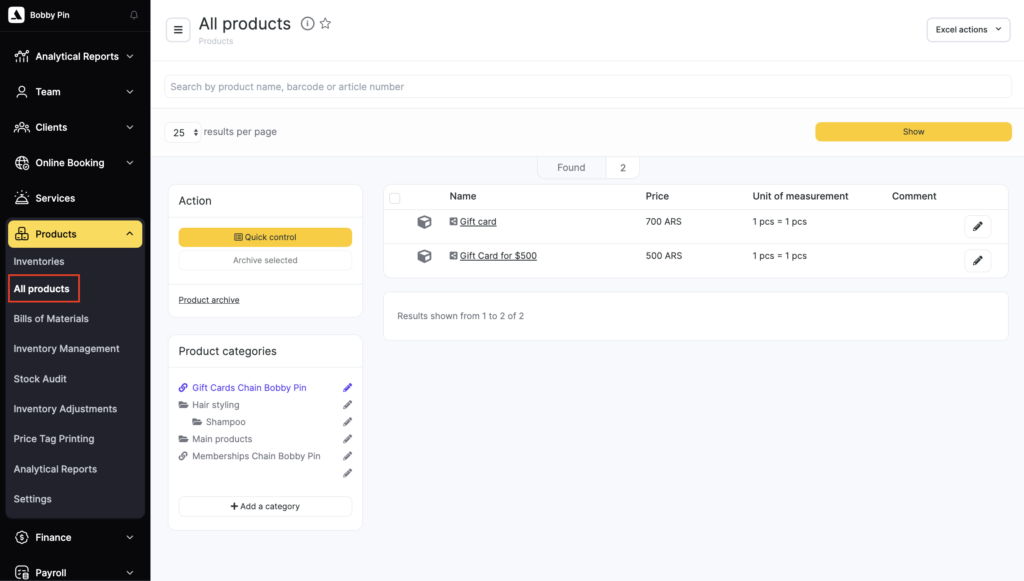Open Inventory Management in the sidebar
This screenshot has width=1024, height=581.
point(66,349)
